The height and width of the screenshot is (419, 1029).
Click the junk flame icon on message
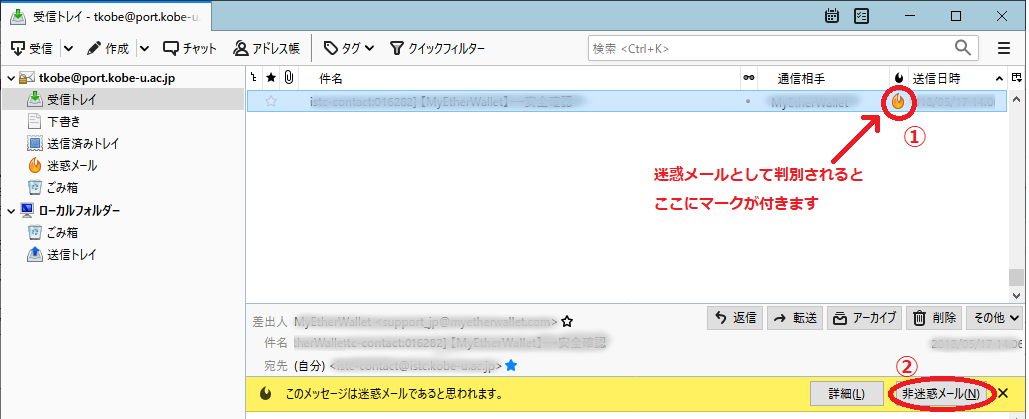click(x=899, y=101)
